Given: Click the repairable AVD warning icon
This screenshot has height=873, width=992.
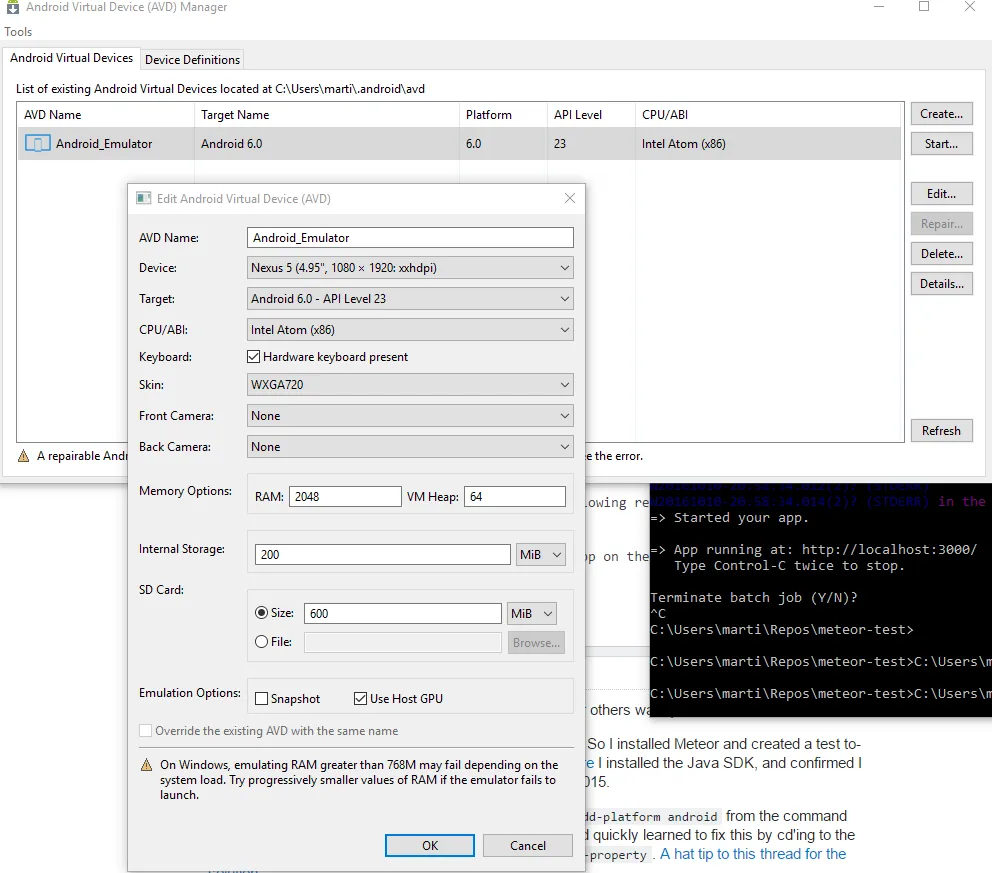Looking at the screenshot, I should (23, 456).
